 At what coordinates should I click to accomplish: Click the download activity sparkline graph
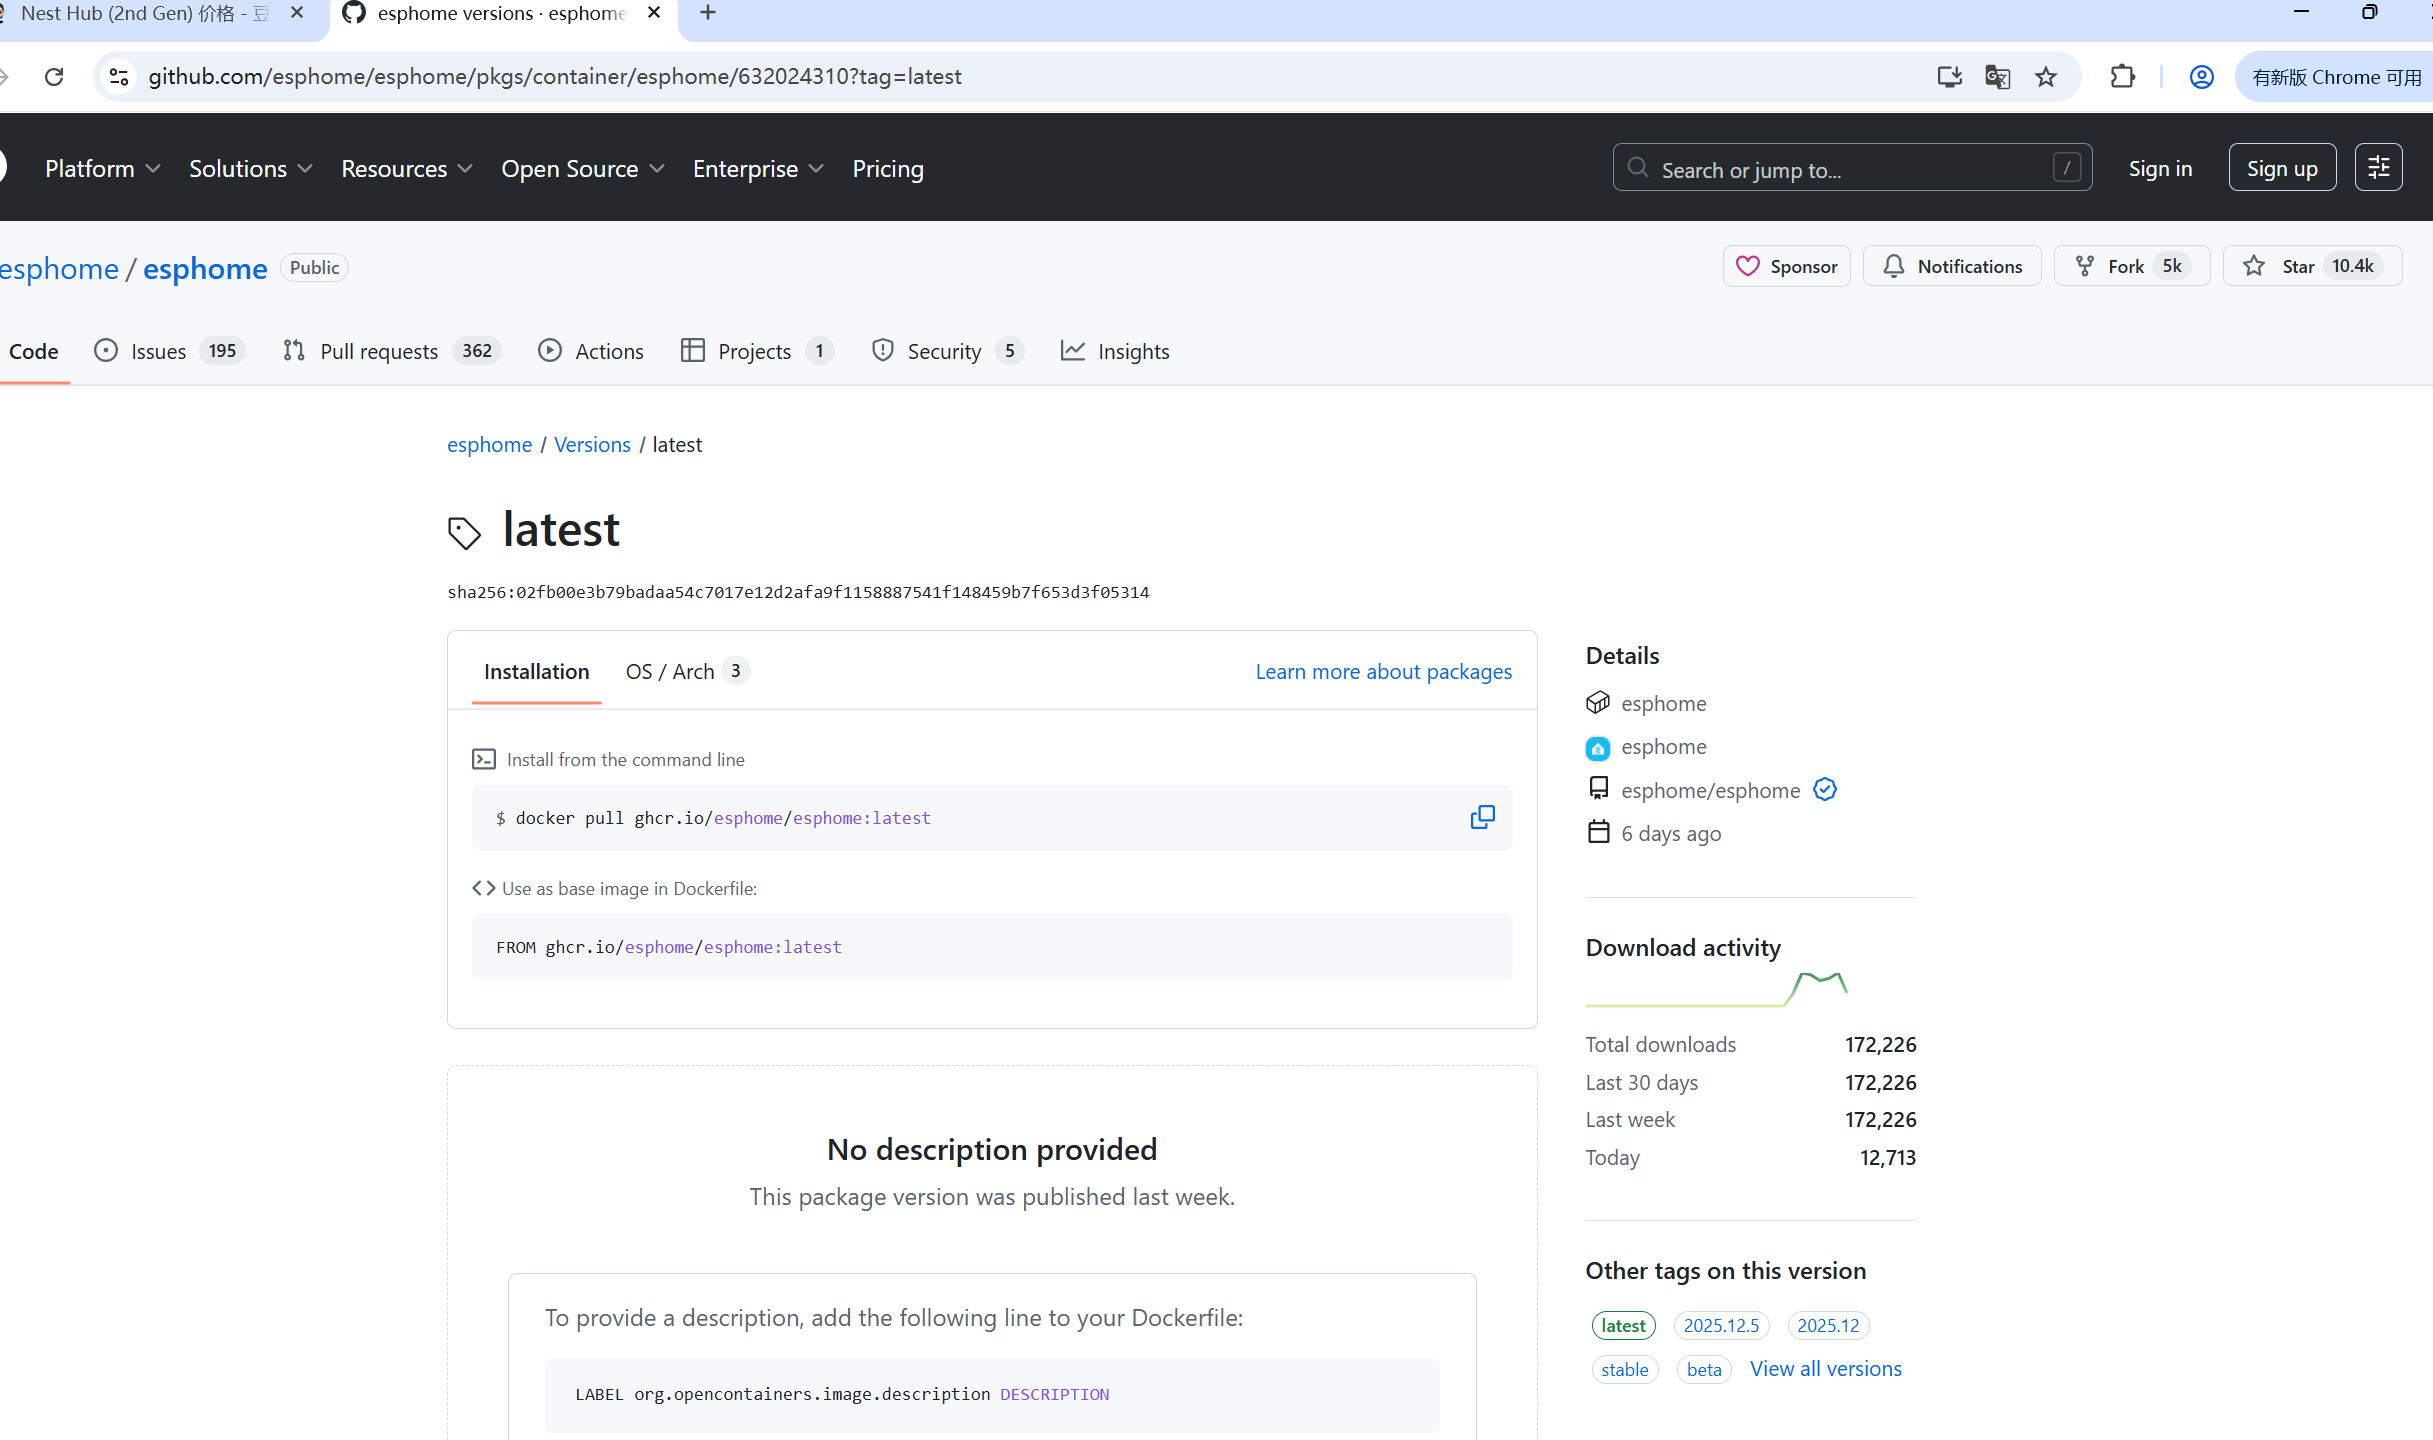point(1716,989)
